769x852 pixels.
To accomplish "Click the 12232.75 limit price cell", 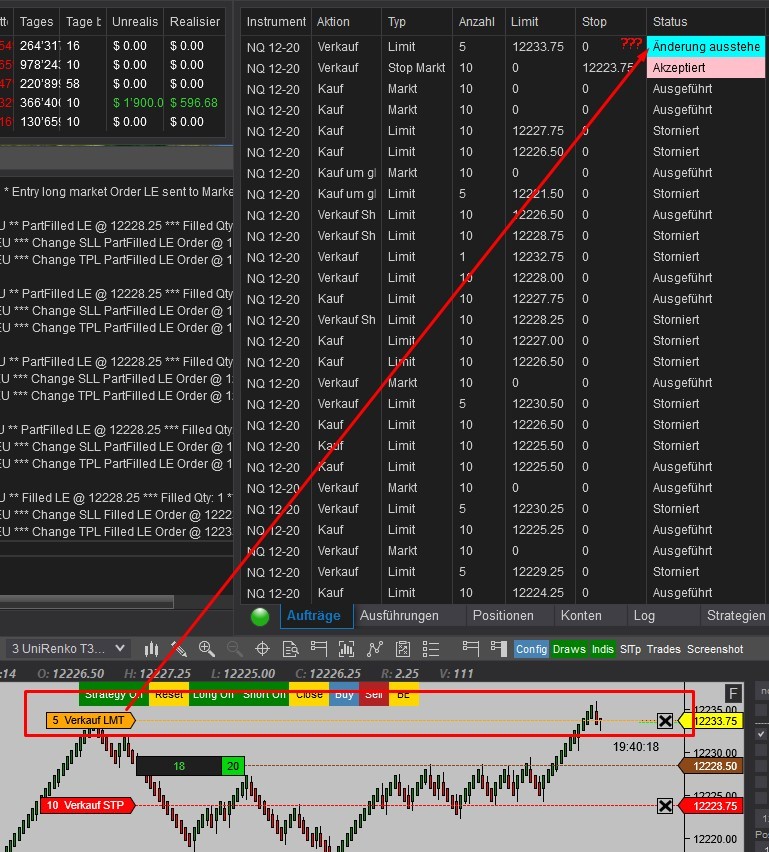I will tap(538, 256).
